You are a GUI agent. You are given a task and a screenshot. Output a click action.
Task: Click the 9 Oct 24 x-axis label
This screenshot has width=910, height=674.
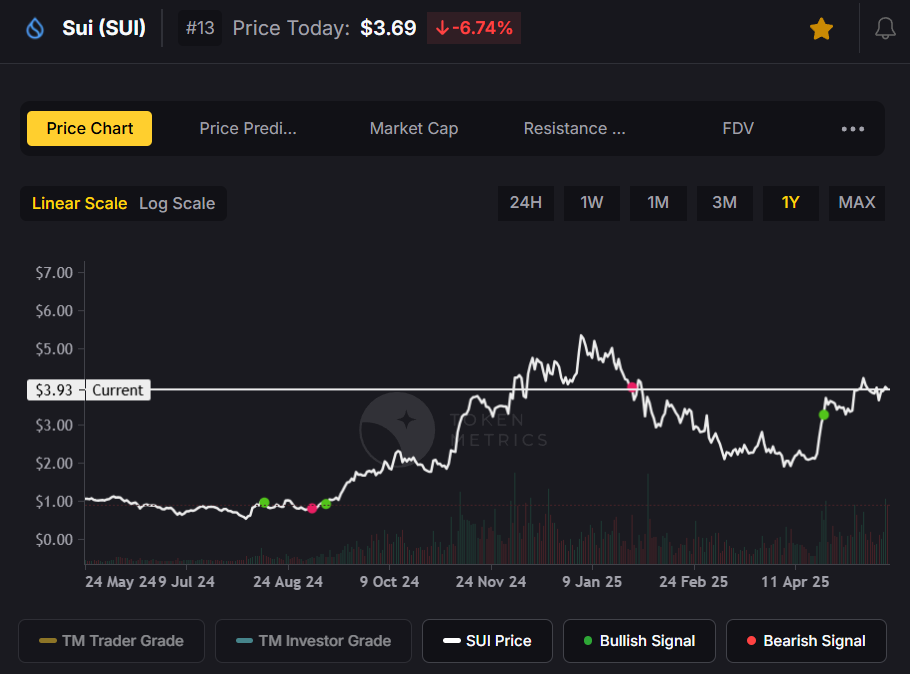pos(389,582)
